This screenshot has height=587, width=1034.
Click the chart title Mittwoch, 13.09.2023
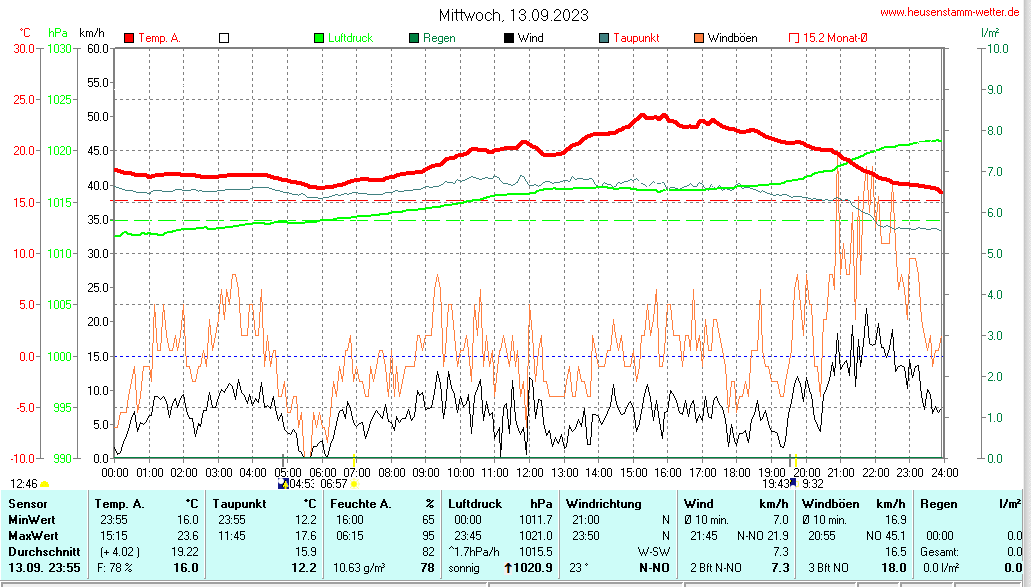click(x=514, y=15)
